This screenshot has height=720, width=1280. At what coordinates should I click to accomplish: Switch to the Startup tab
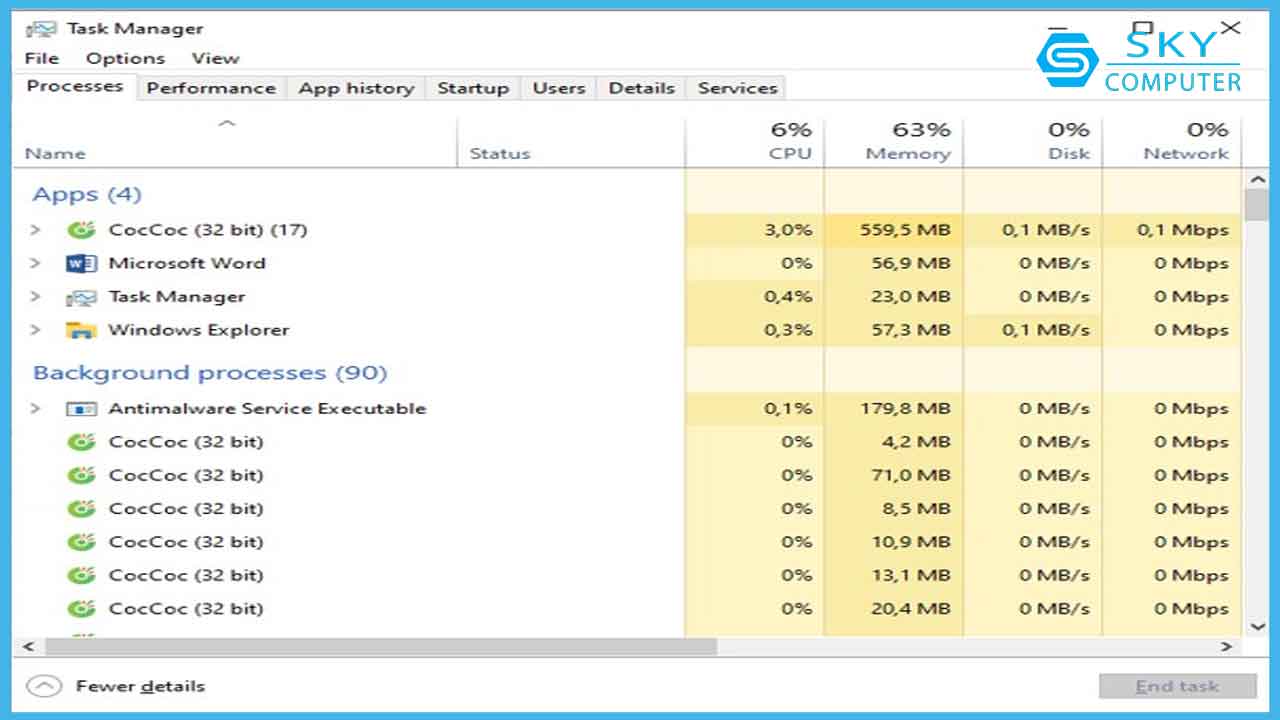click(473, 88)
